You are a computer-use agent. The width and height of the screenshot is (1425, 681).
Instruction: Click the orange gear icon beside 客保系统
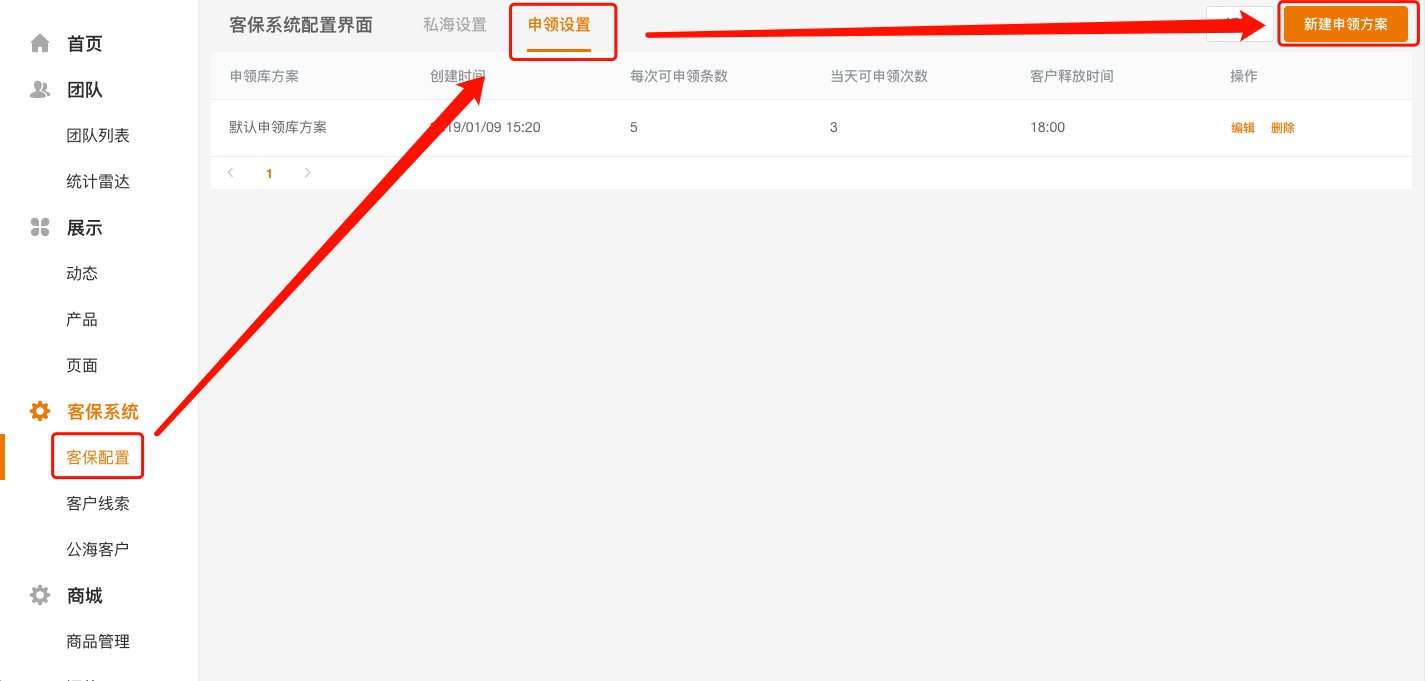coord(40,411)
